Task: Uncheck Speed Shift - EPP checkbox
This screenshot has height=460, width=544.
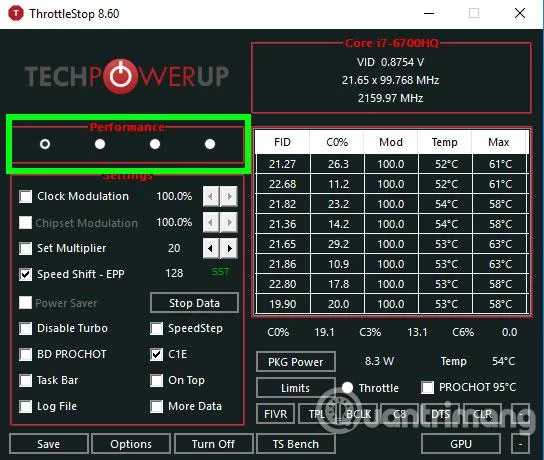Action: (x=26, y=274)
